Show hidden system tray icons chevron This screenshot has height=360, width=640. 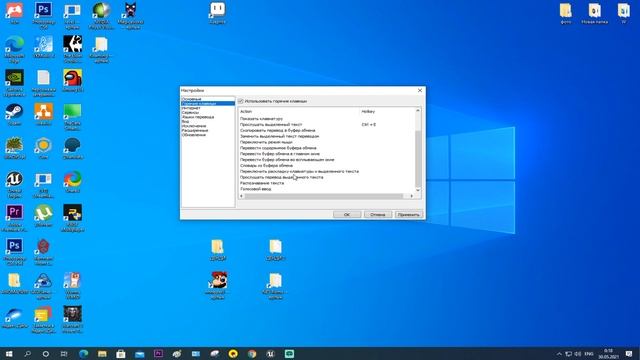coord(559,354)
